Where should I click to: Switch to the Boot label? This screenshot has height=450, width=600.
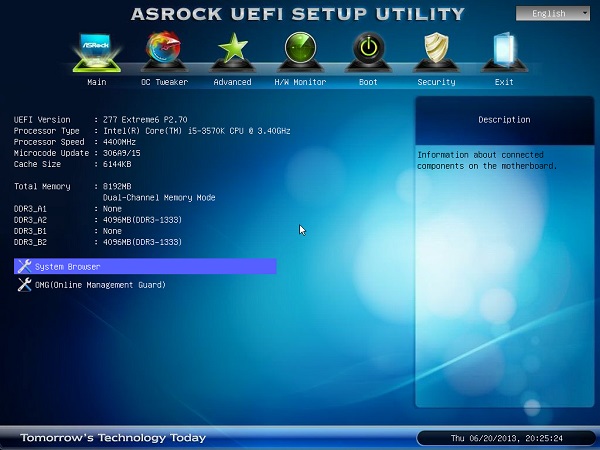click(x=368, y=82)
